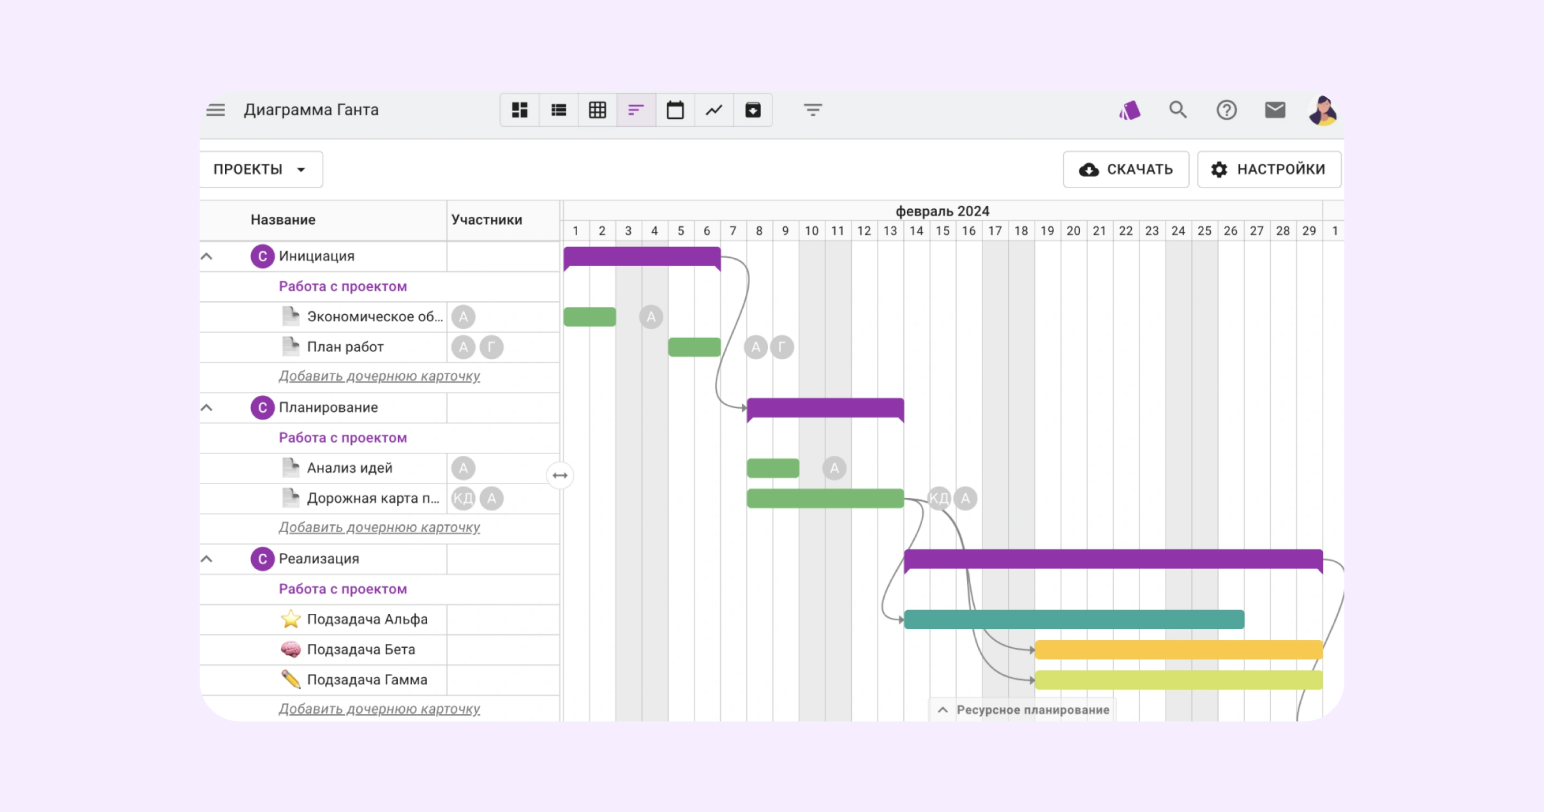
Task: Open the help question mark
Action: click(x=1227, y=110)
